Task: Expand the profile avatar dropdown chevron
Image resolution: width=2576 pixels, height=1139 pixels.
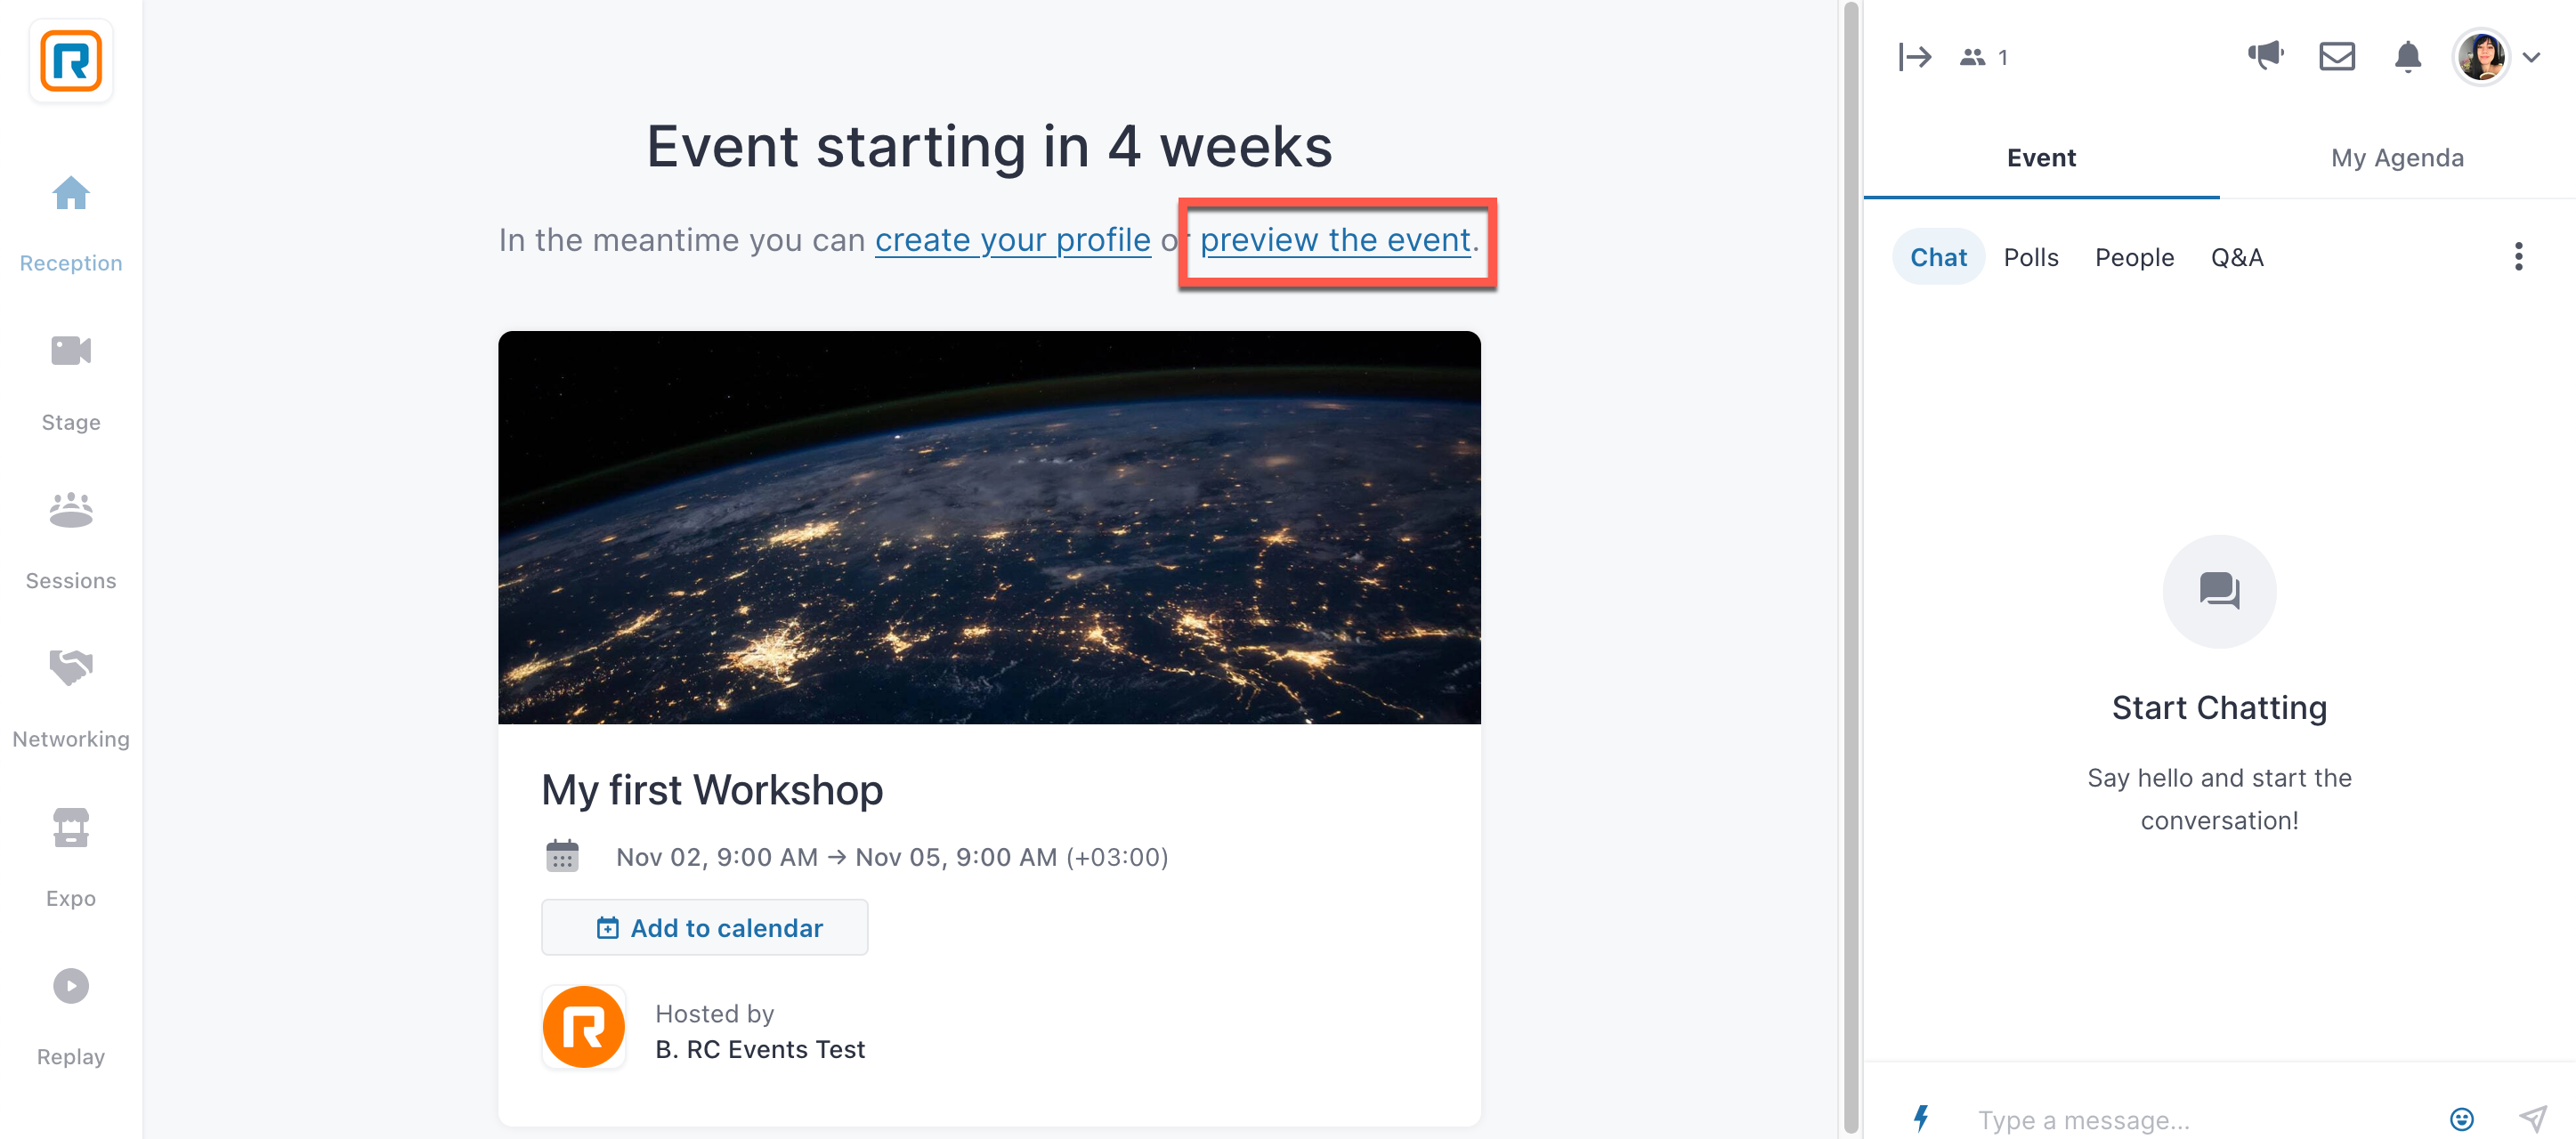Action: click(2531, 57)
